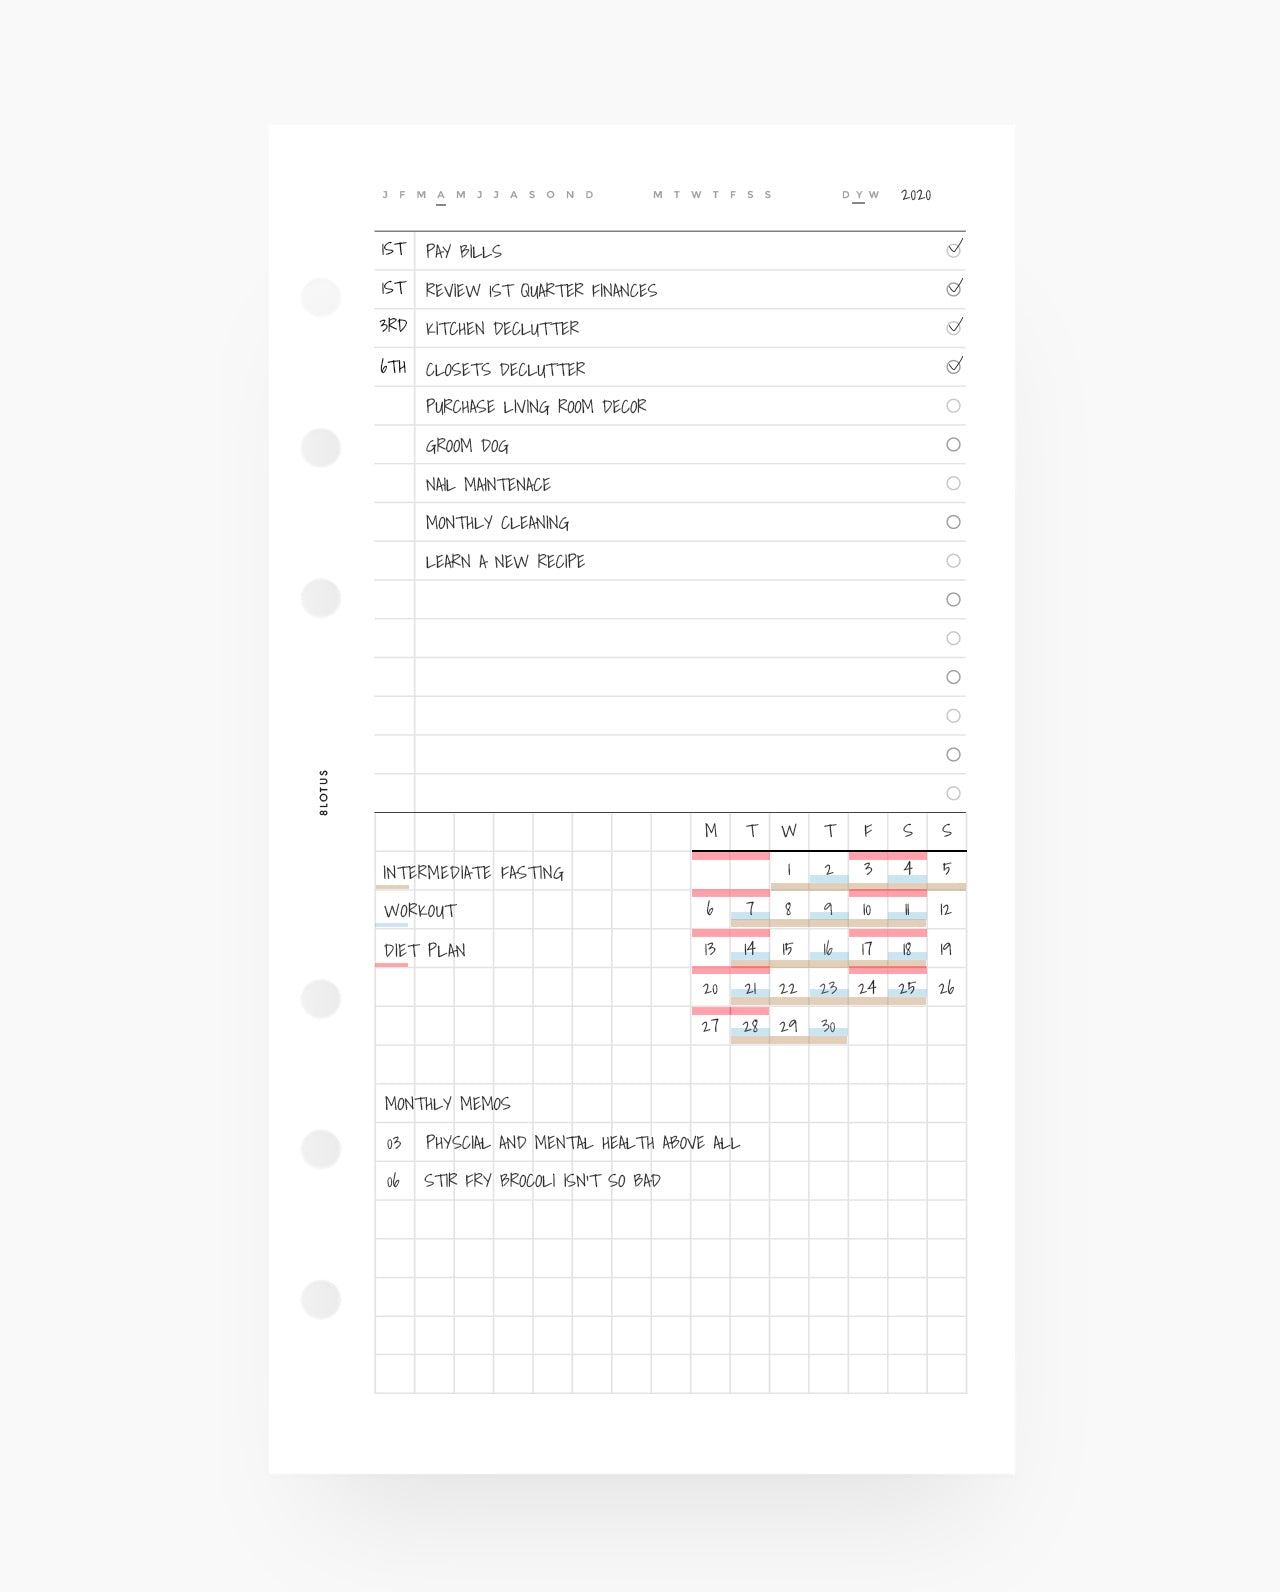Open the Purchase Living Room Decor task
This screenshot has width=1280, height=1592.
pyautogui.click(x=536, y=406)
